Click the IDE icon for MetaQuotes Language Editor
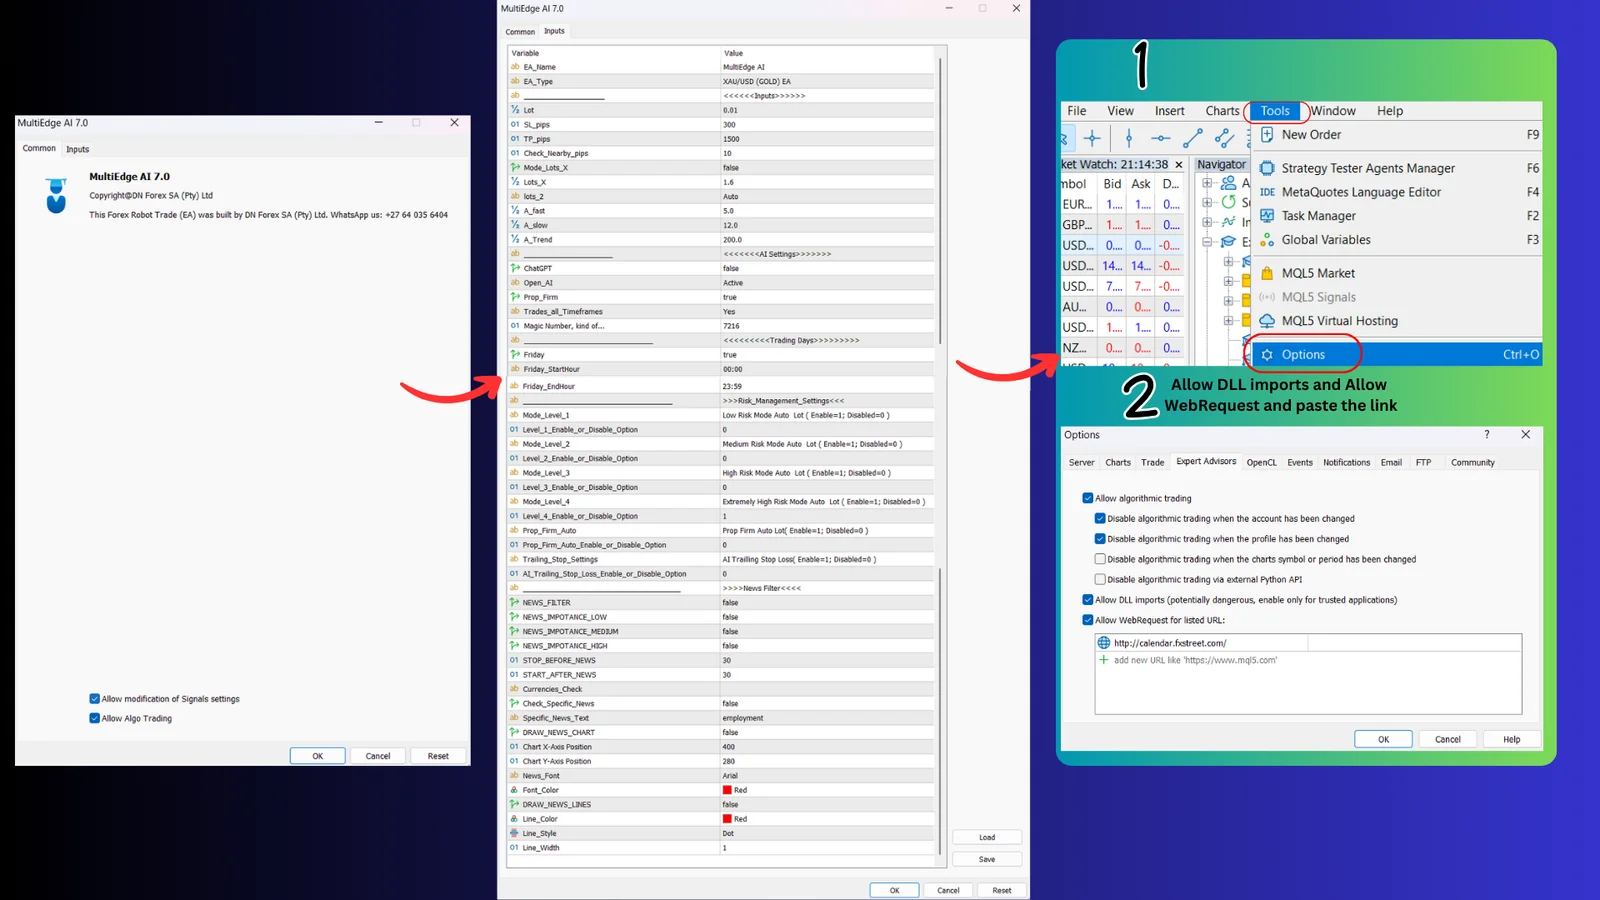Screen dimensions: 1600x900 (x=1267, y=192)
